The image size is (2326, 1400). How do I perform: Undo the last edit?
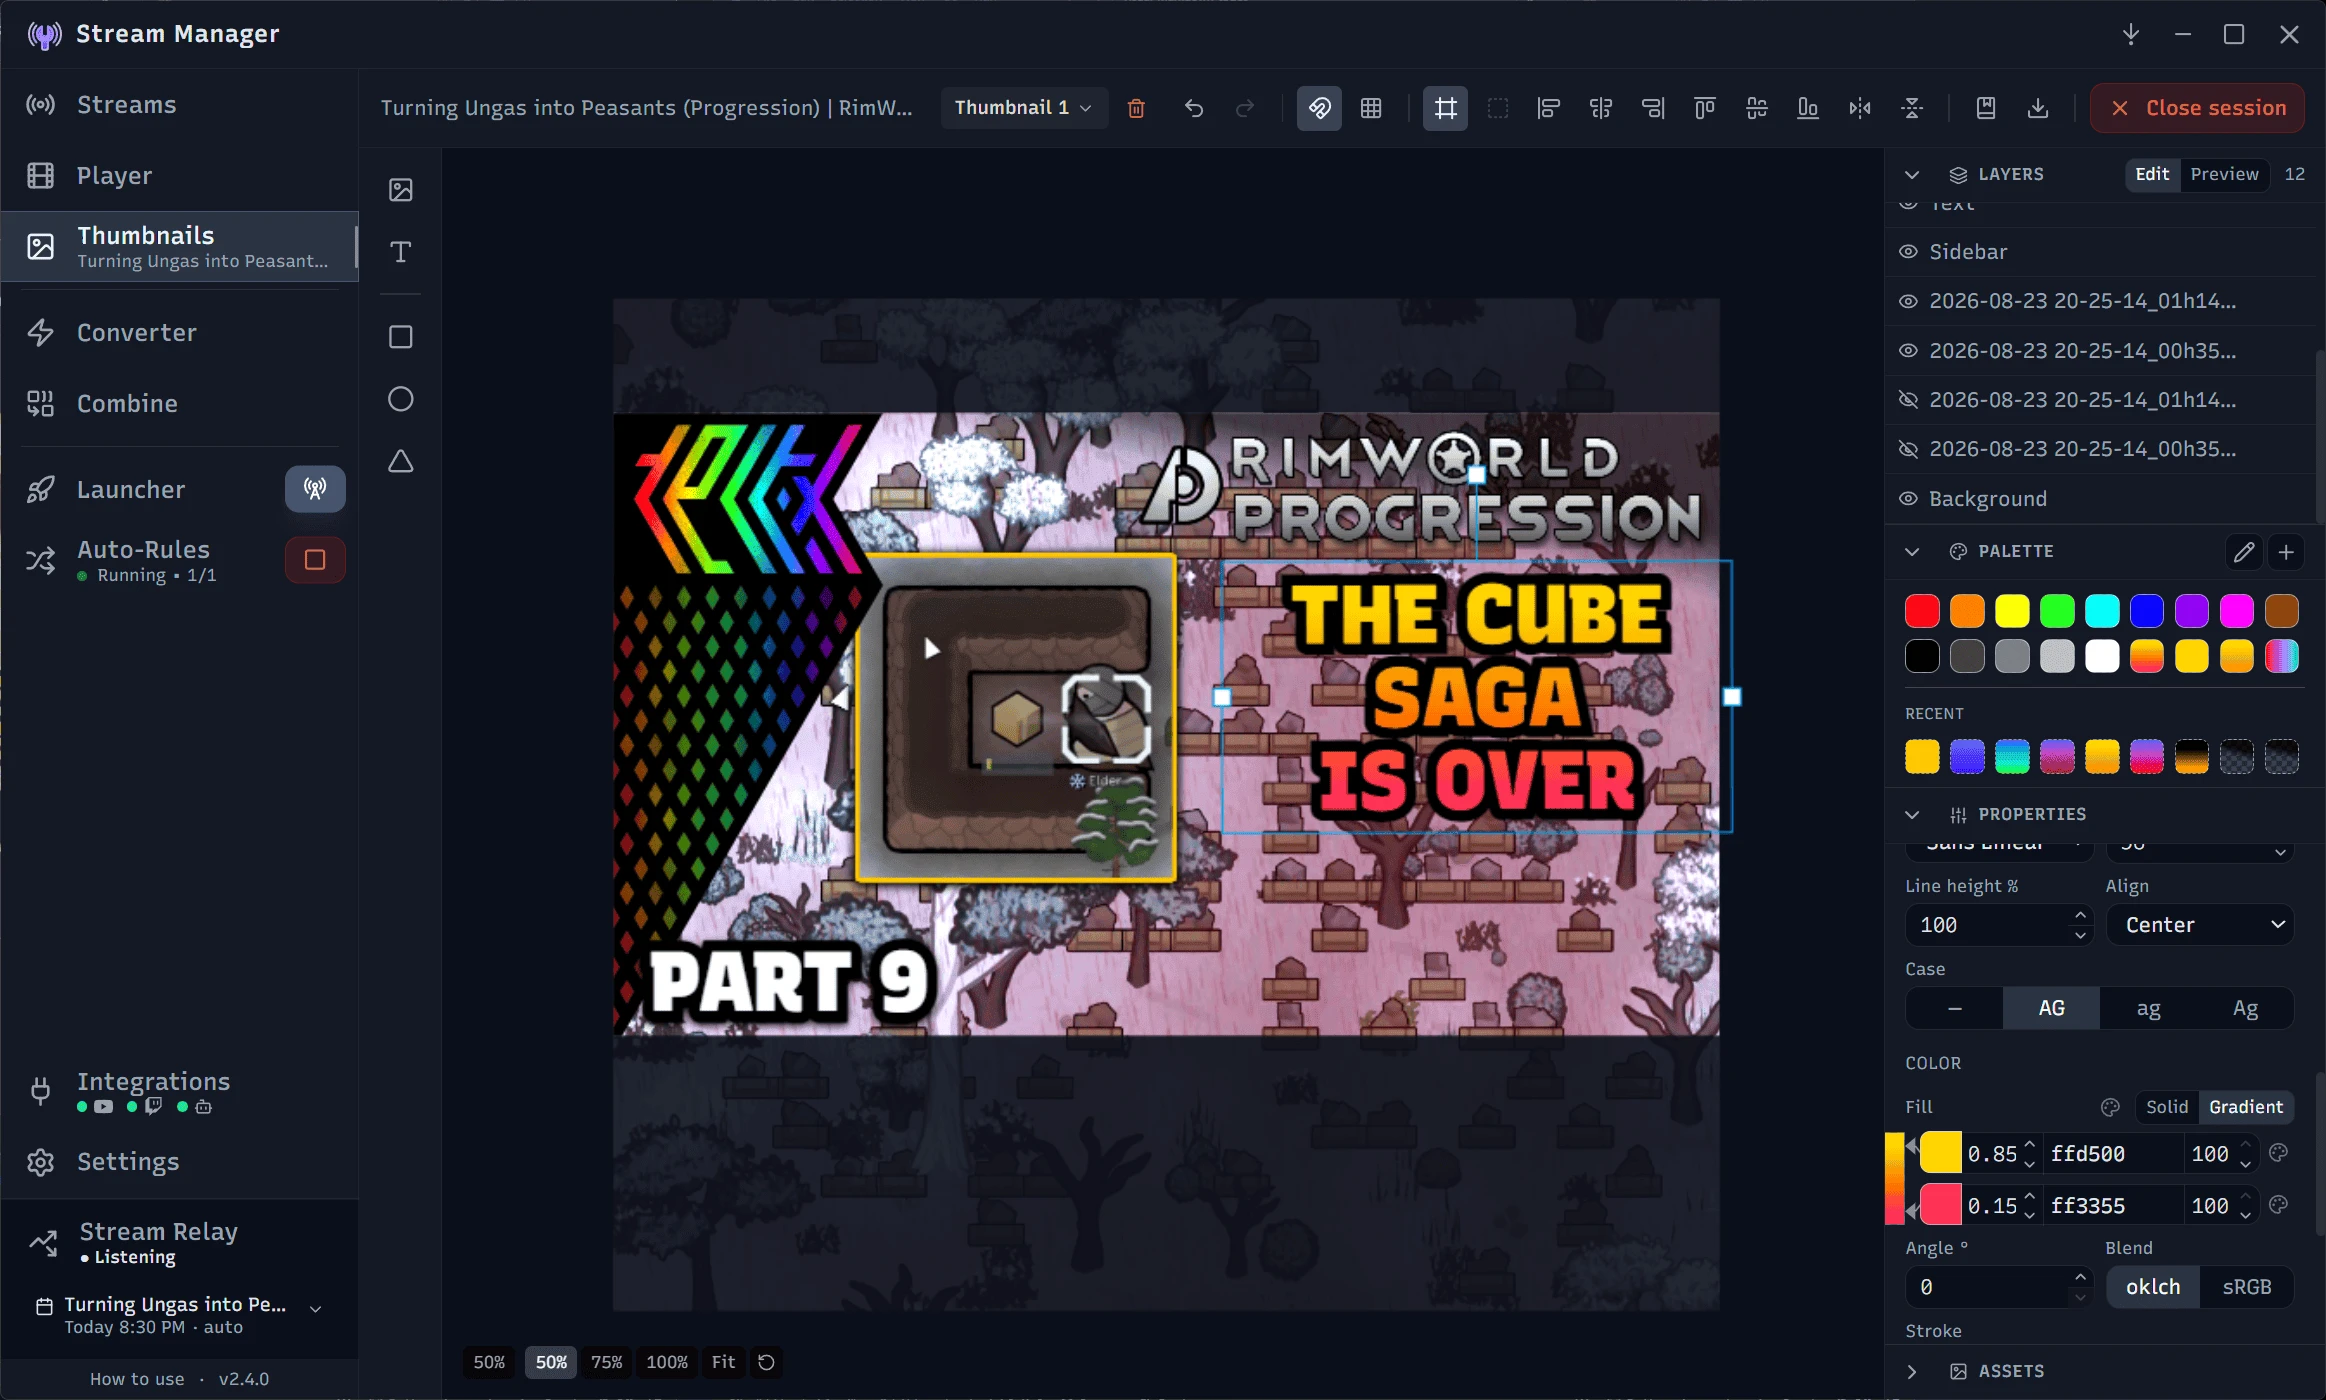1193,108
